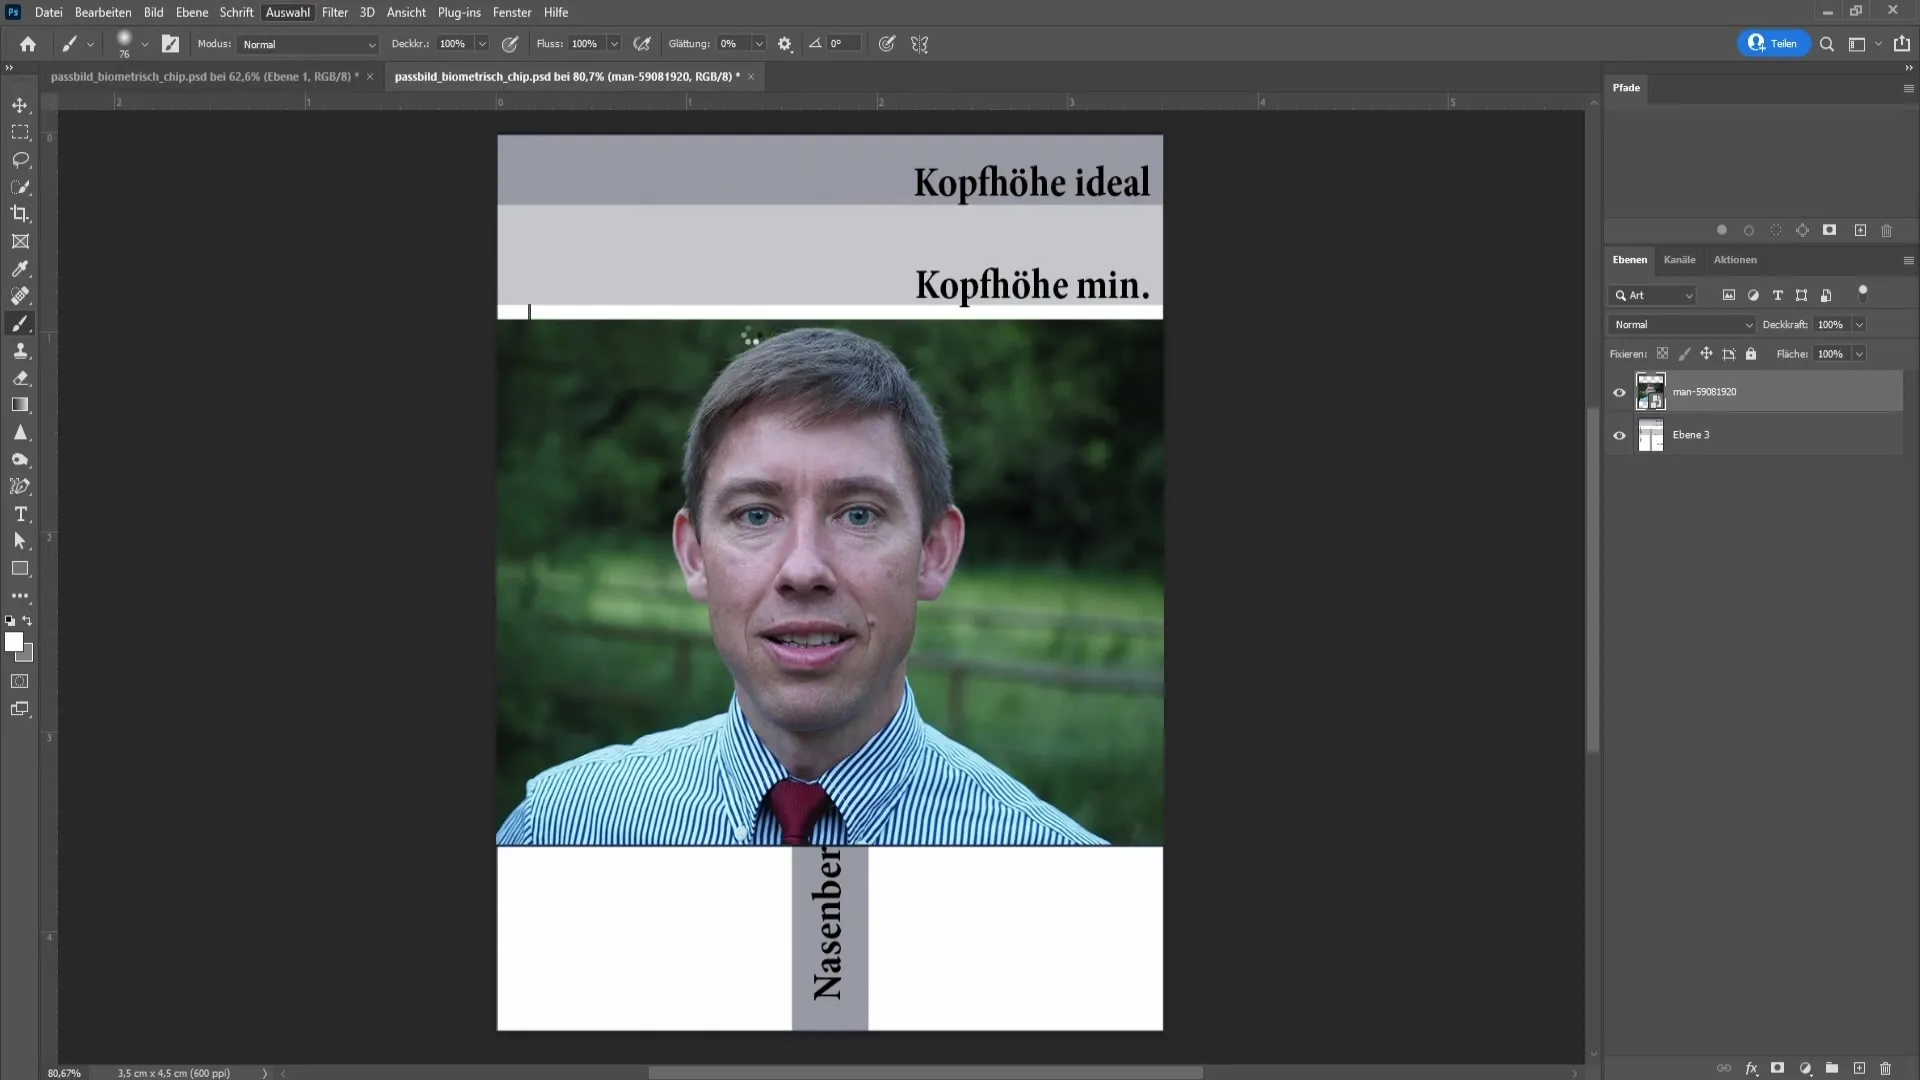1920x1080 pixels.
Task: Open the Ebene menu in menu bar
Action: (x=190, y=12)
